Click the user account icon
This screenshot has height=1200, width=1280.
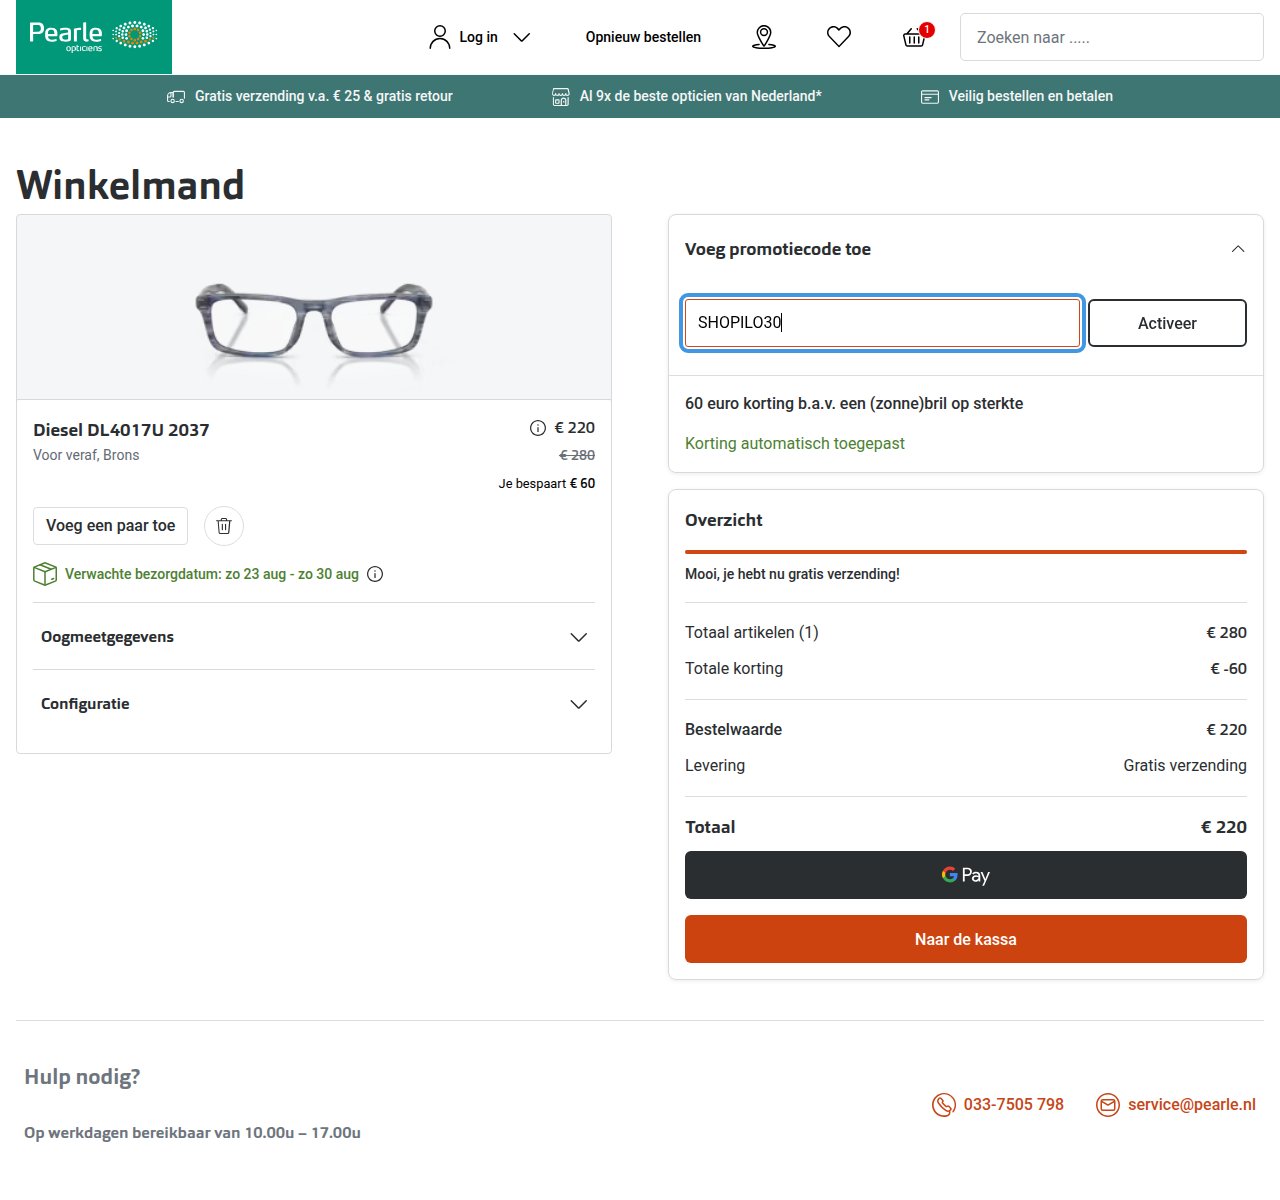(x=440, y=37)
